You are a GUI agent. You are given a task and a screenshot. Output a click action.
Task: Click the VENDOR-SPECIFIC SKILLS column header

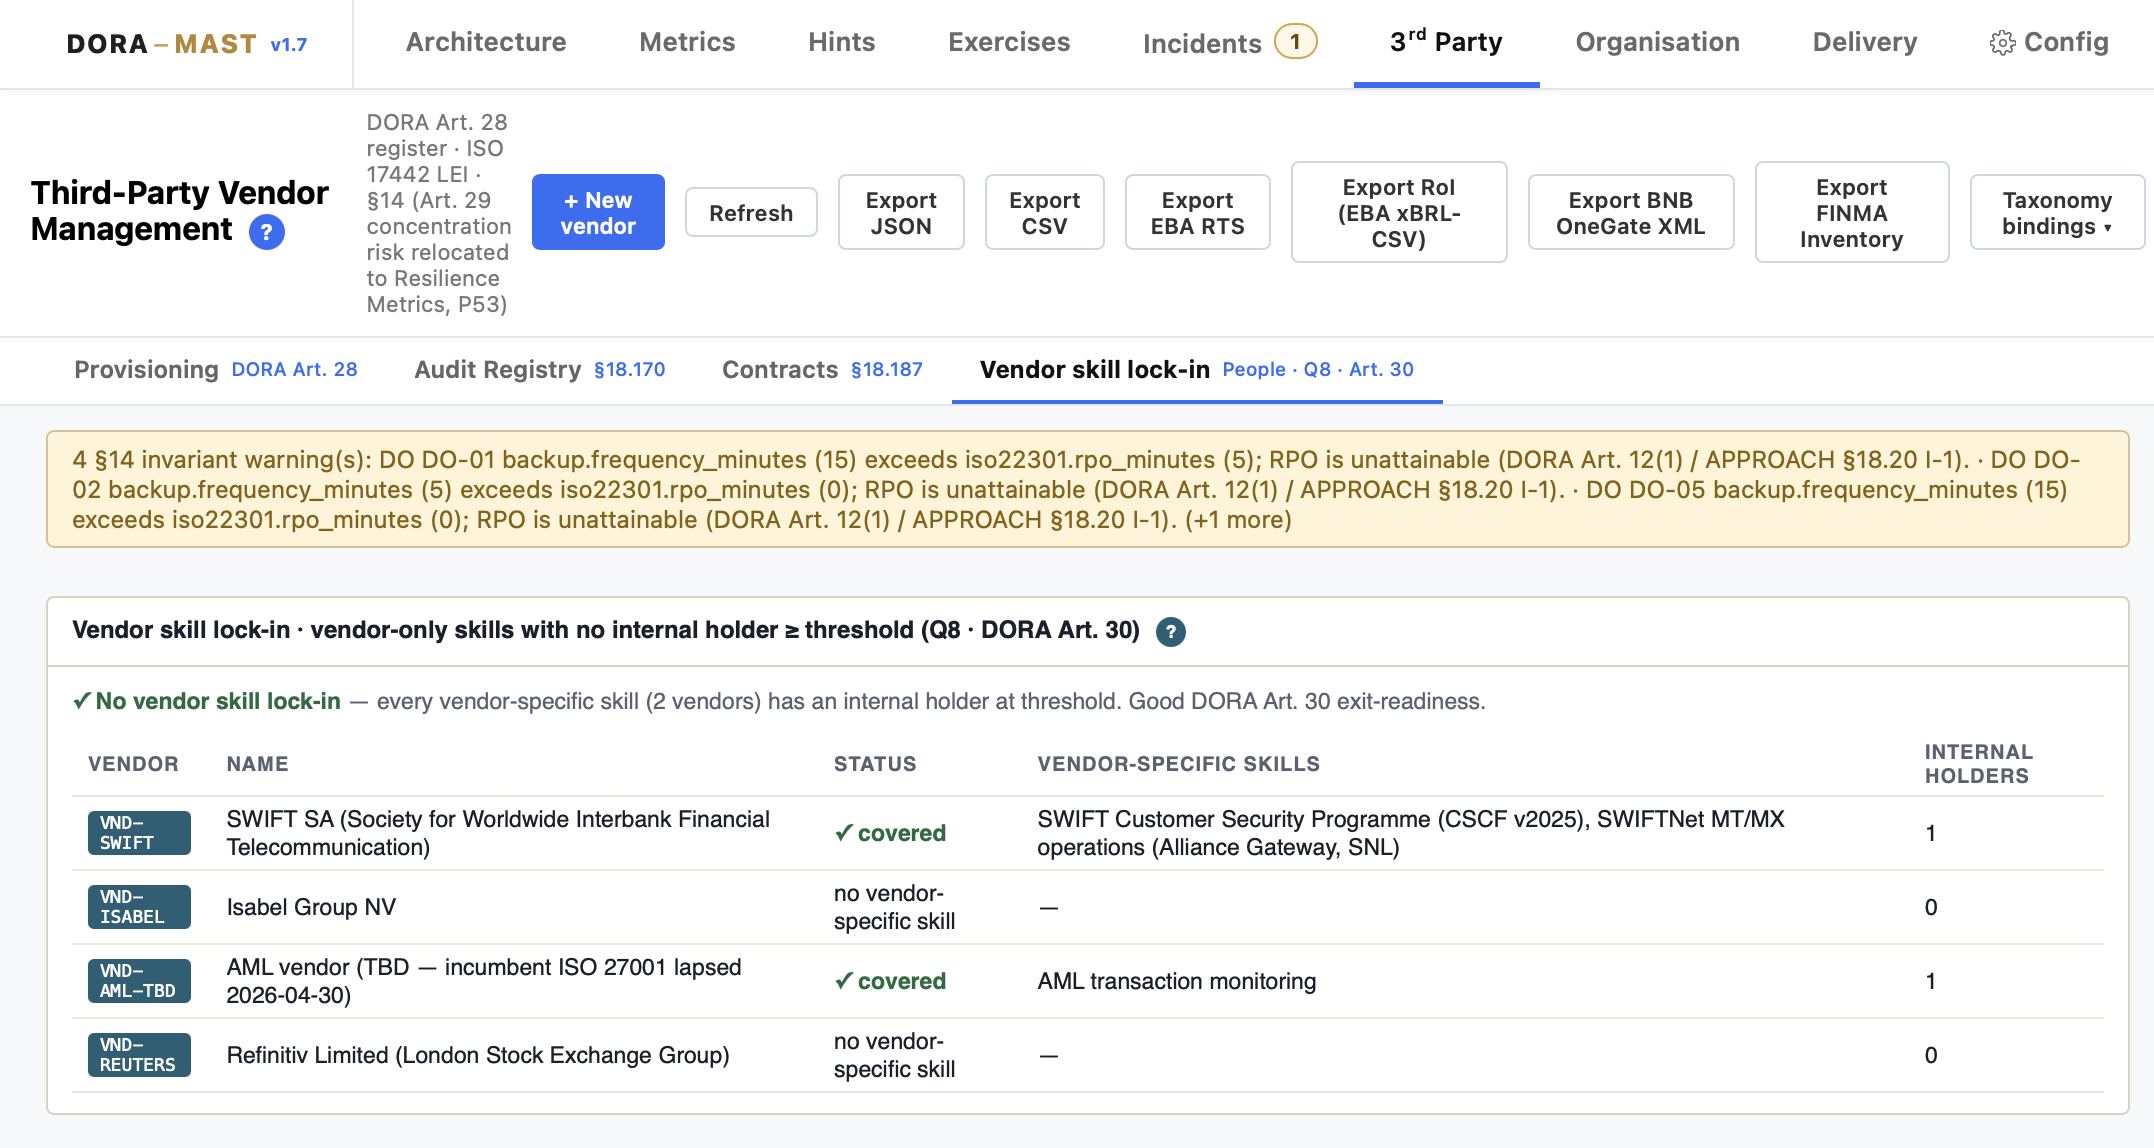[x=1179, y=764]
